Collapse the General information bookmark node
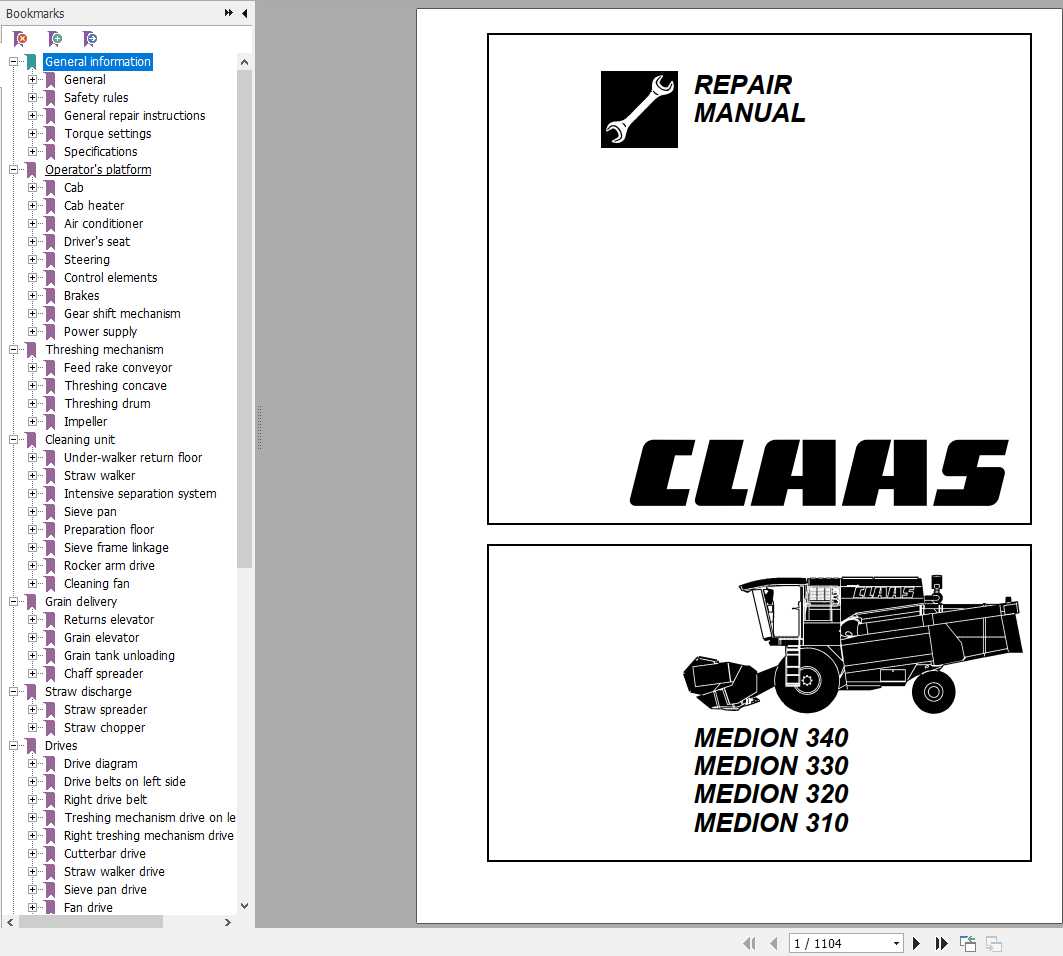Screen dimensions: 1063x956 [13, 62]
